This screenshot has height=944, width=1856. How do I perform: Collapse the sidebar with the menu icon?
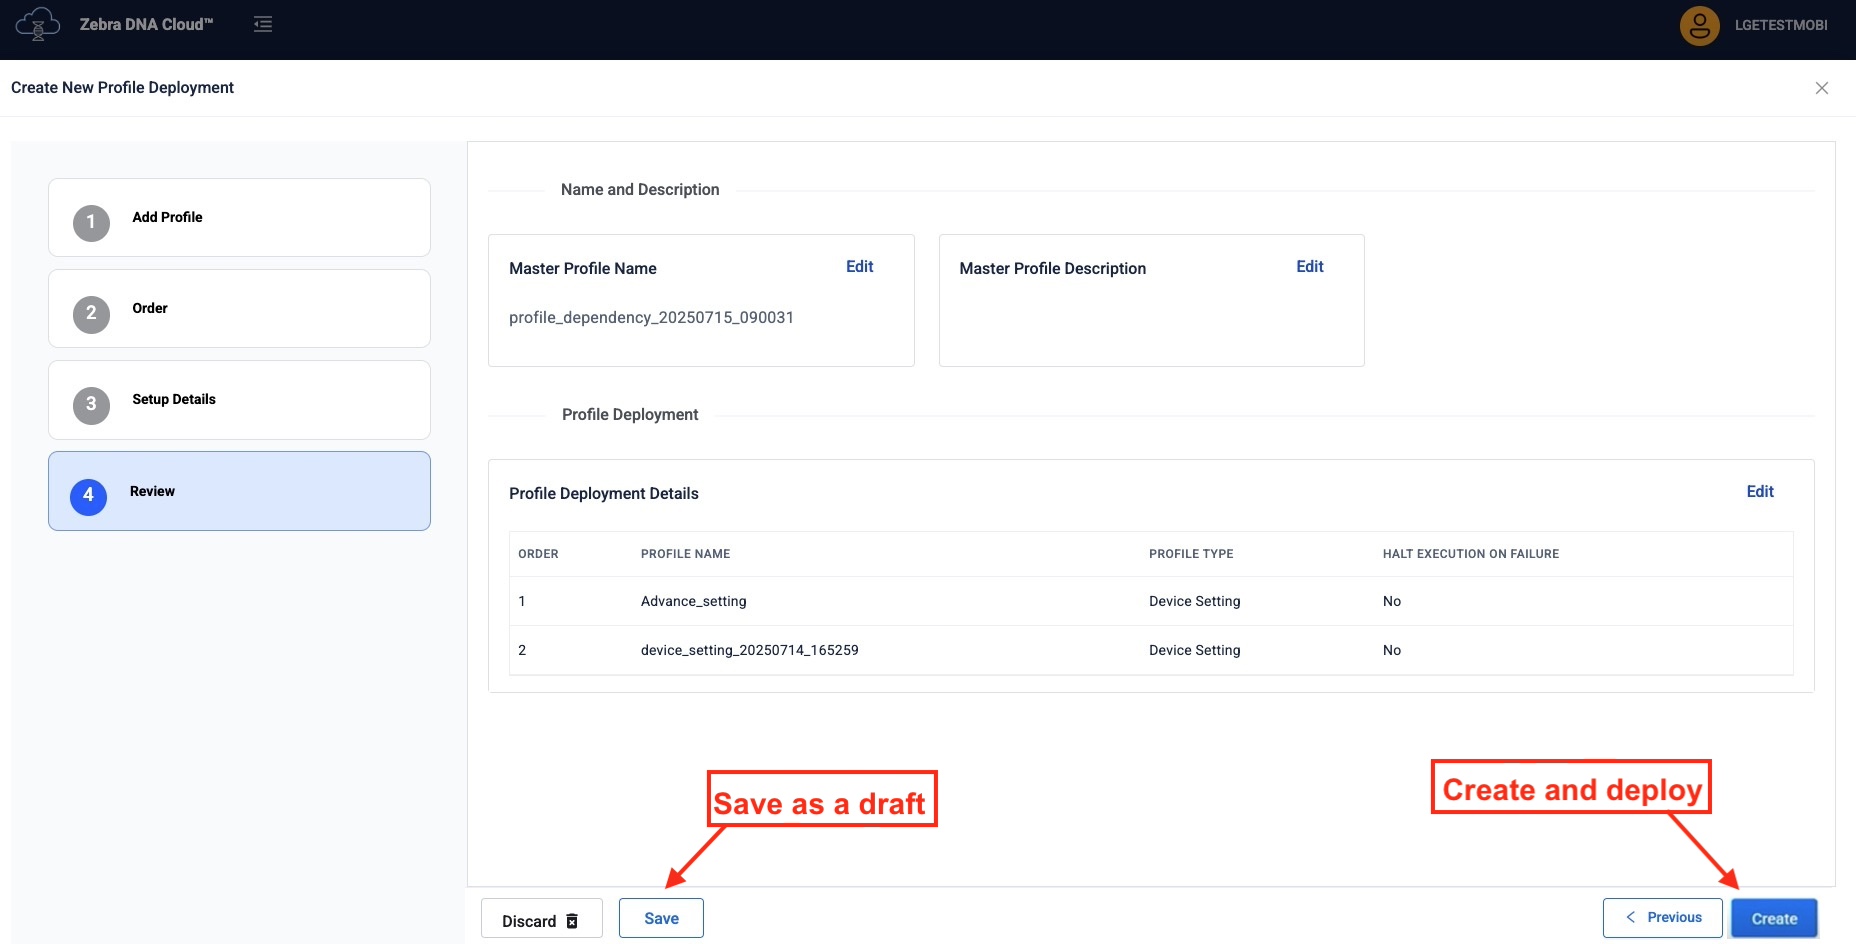click(263, 24)
